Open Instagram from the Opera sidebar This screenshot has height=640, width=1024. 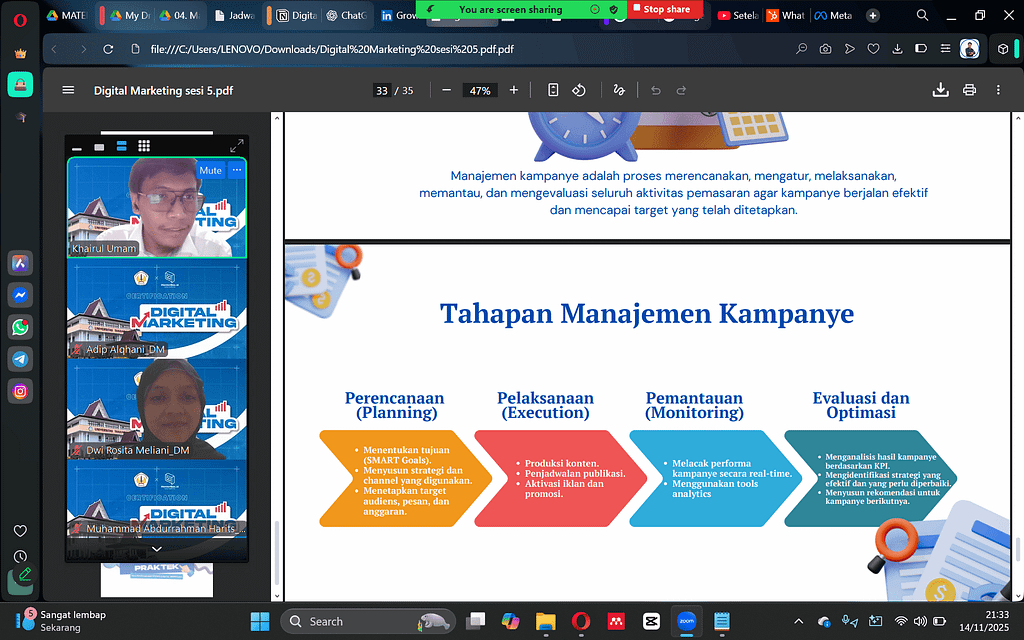coord(20,391)
